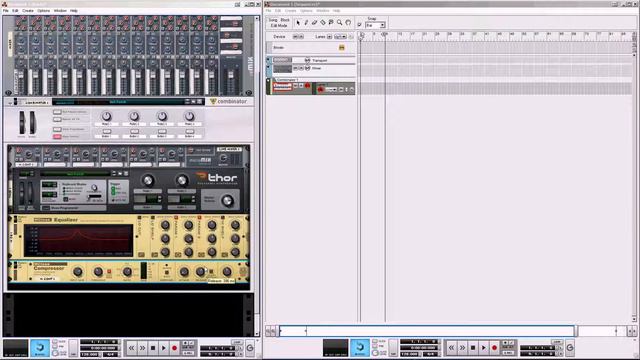The height and width of the screenshot is (360, 640).
Task: Click the Edit Mode button
Action: click(x=279, y=25)
